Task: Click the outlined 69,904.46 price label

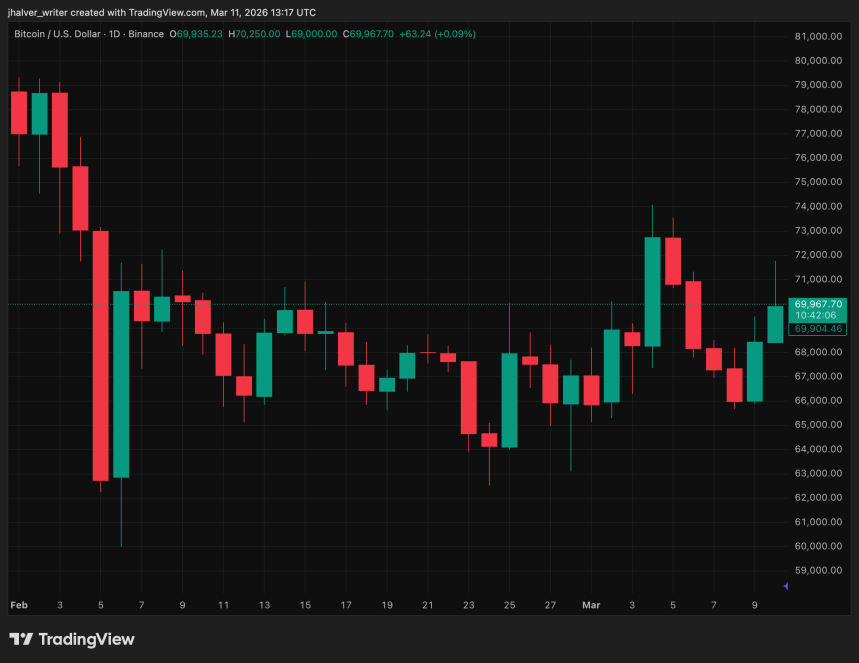Action: tap(818, 329)
